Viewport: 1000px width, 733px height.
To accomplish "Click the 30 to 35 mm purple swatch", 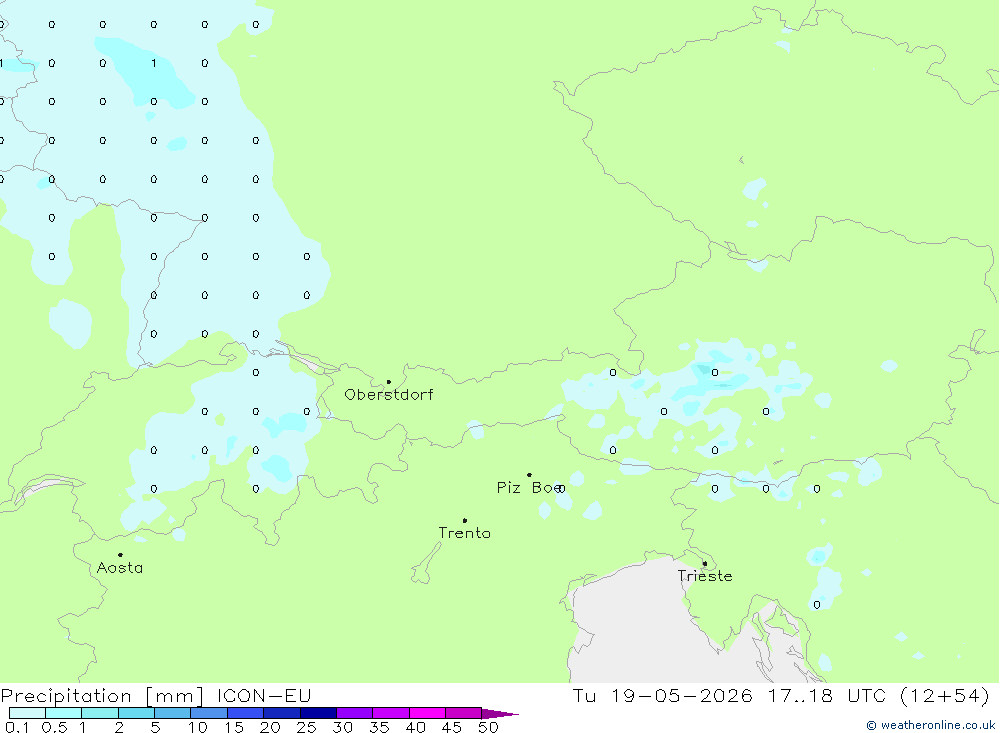I will (354, 713).
